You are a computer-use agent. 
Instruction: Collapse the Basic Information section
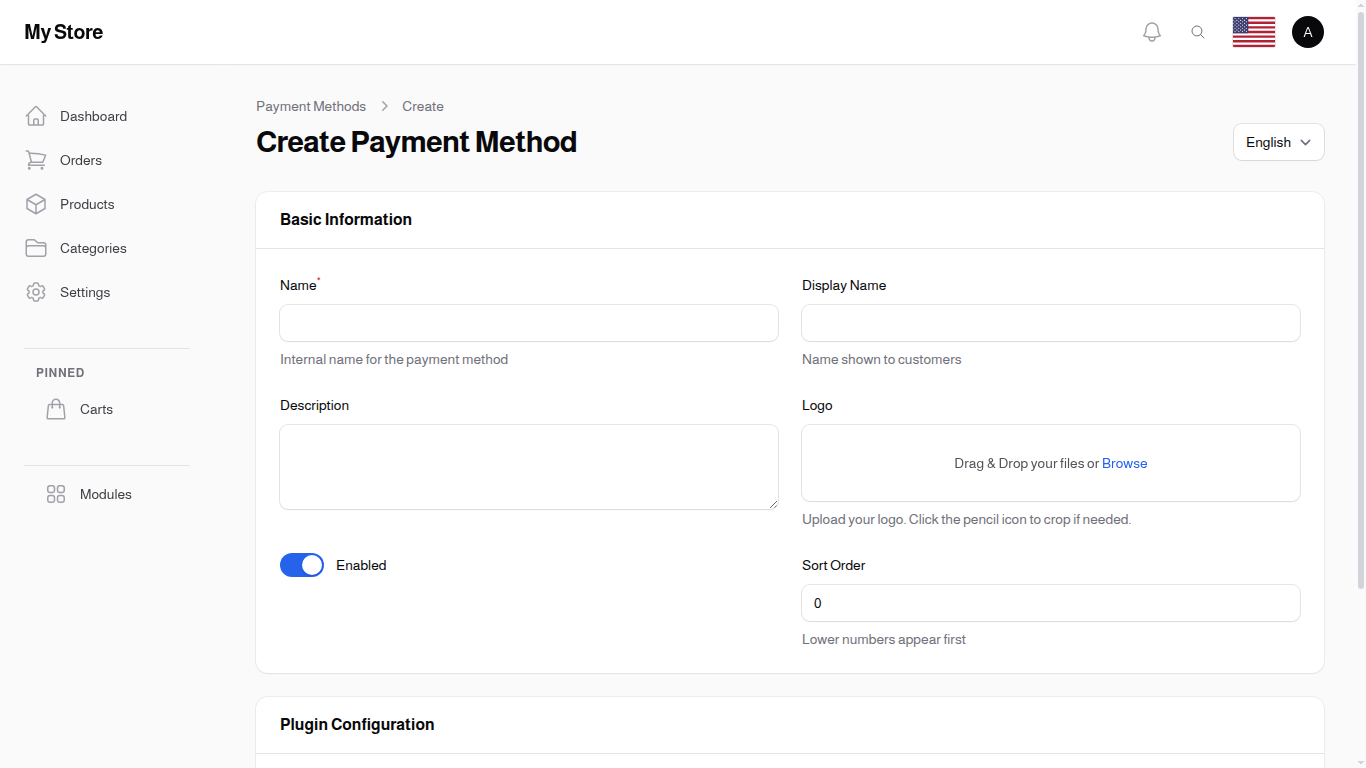[346, 219]
